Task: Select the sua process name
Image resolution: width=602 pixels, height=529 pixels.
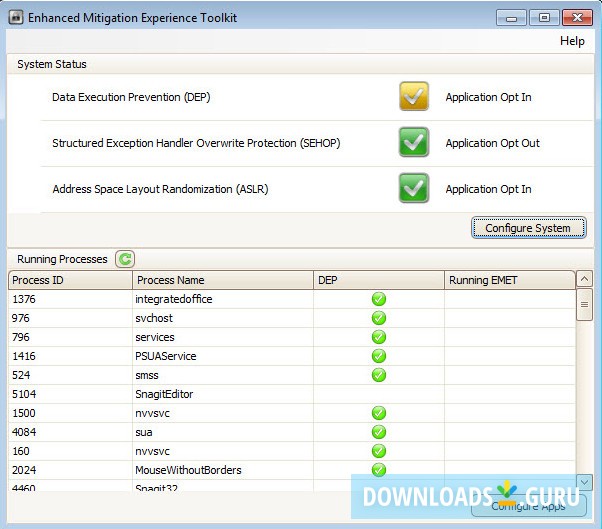Action: [144, 432]
